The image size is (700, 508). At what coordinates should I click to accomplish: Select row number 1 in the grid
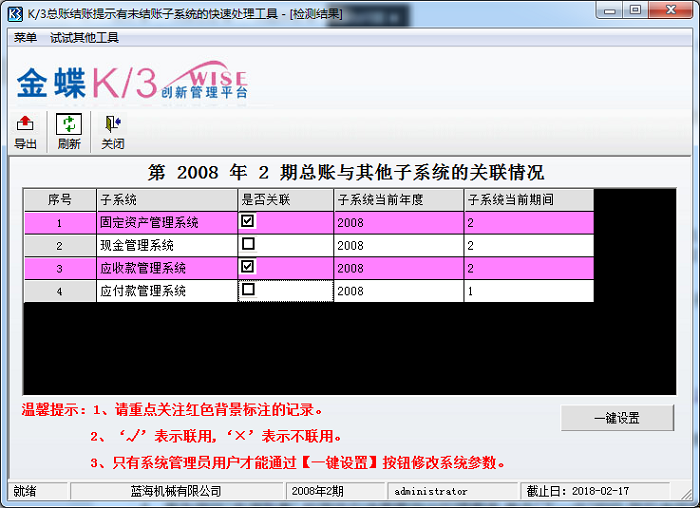point(59,222)
